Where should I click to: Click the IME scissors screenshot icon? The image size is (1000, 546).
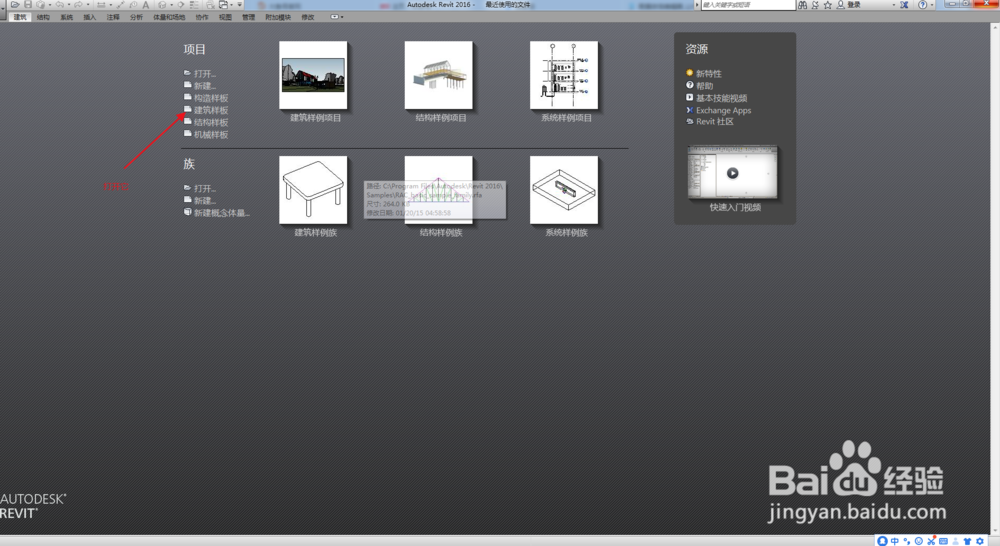click(931, 541)
